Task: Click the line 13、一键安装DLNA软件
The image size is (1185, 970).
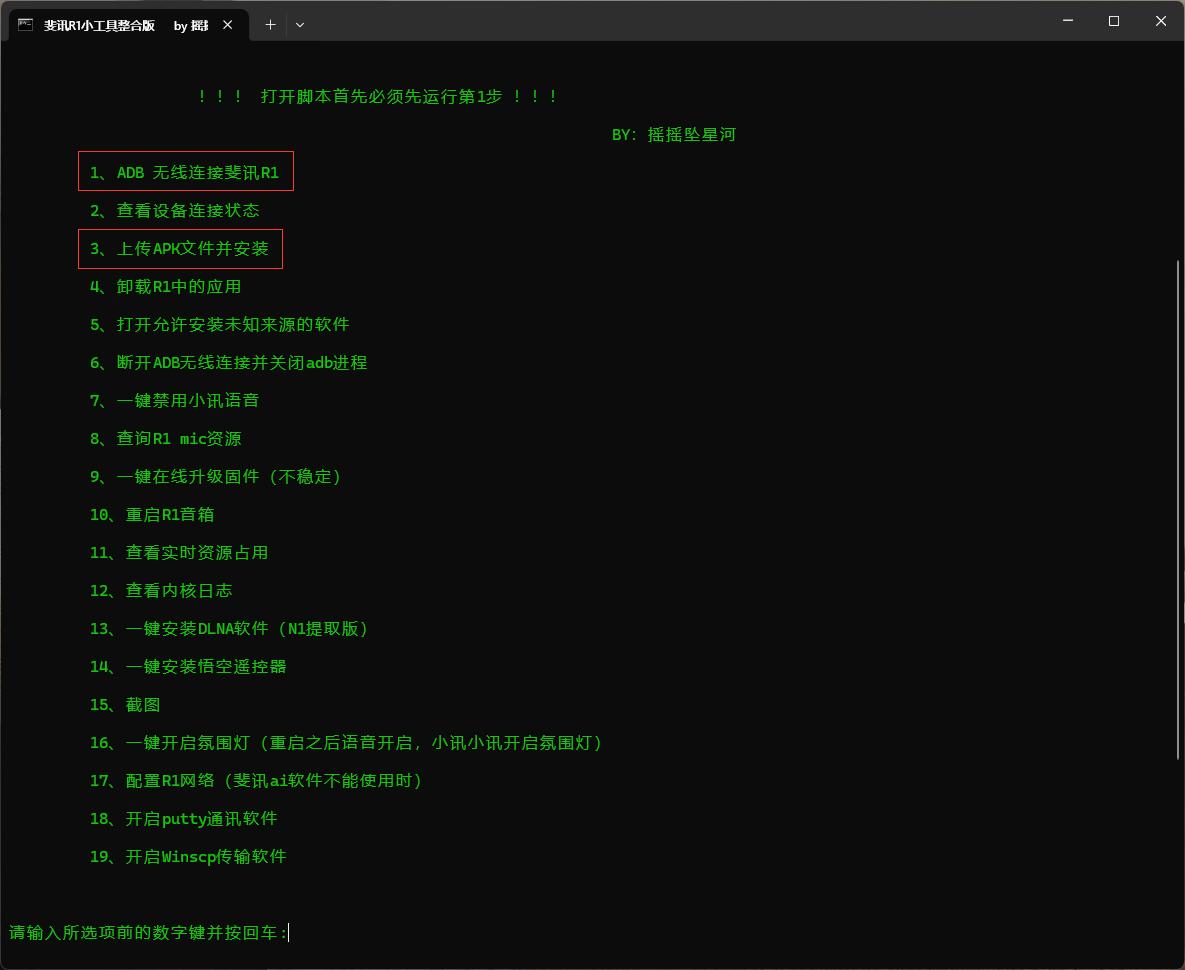Action: tap(230, 629)
